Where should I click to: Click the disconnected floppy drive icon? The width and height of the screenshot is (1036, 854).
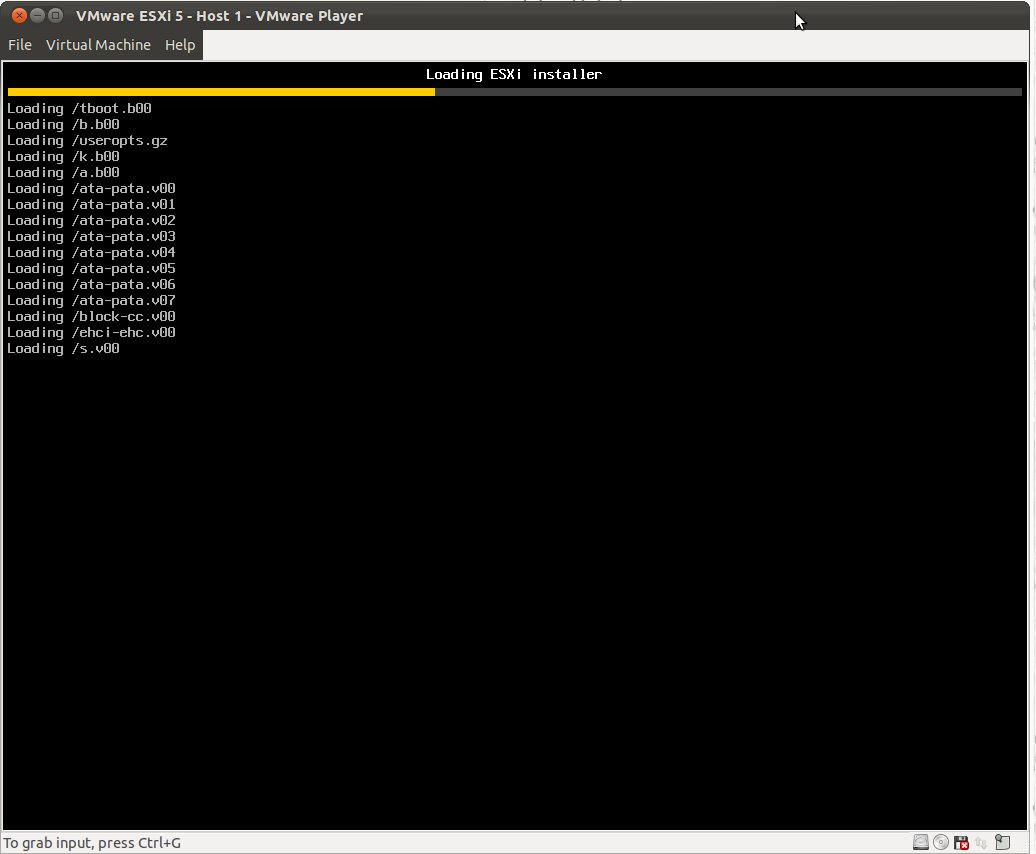point(961,842)
